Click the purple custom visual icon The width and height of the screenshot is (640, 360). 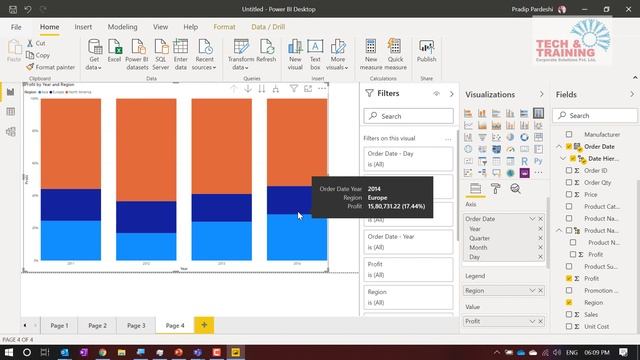524,173
